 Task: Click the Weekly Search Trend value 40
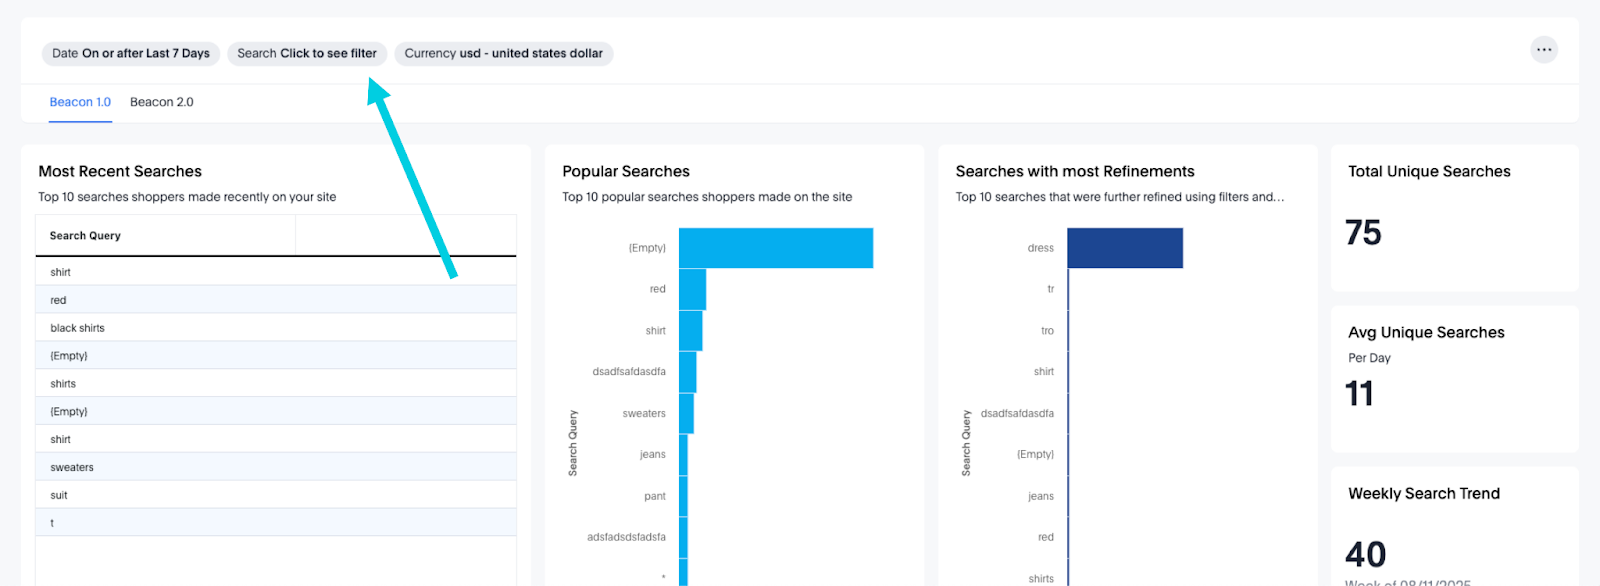coord(1365,554)
